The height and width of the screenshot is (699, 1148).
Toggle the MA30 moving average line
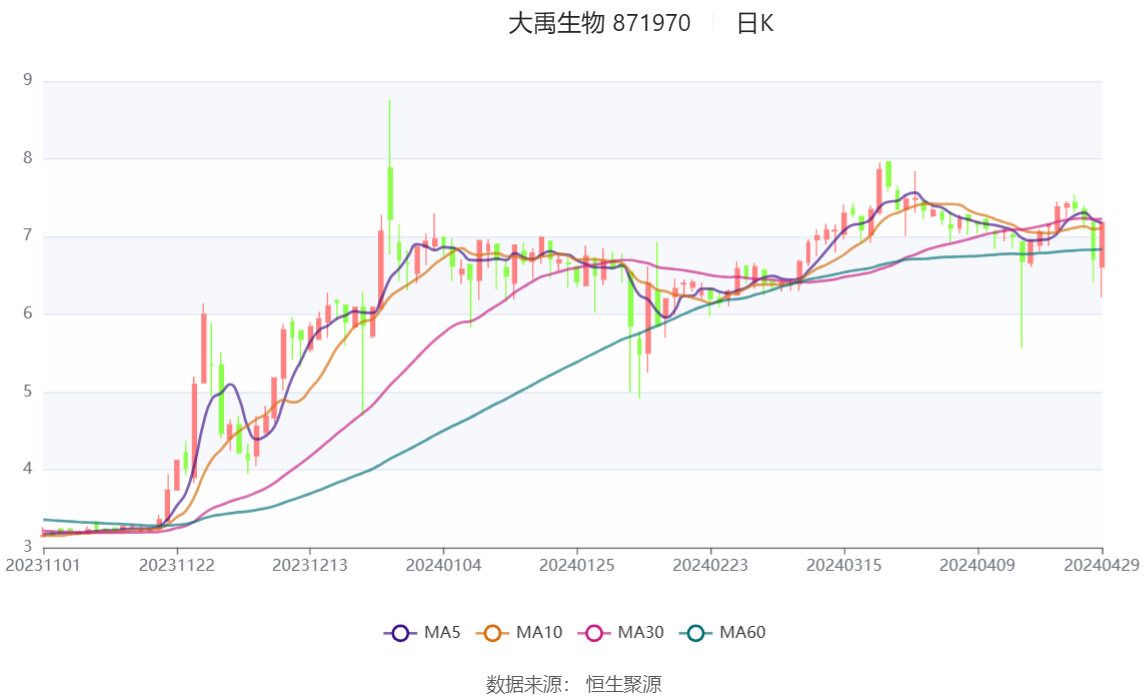coord(610,633)
